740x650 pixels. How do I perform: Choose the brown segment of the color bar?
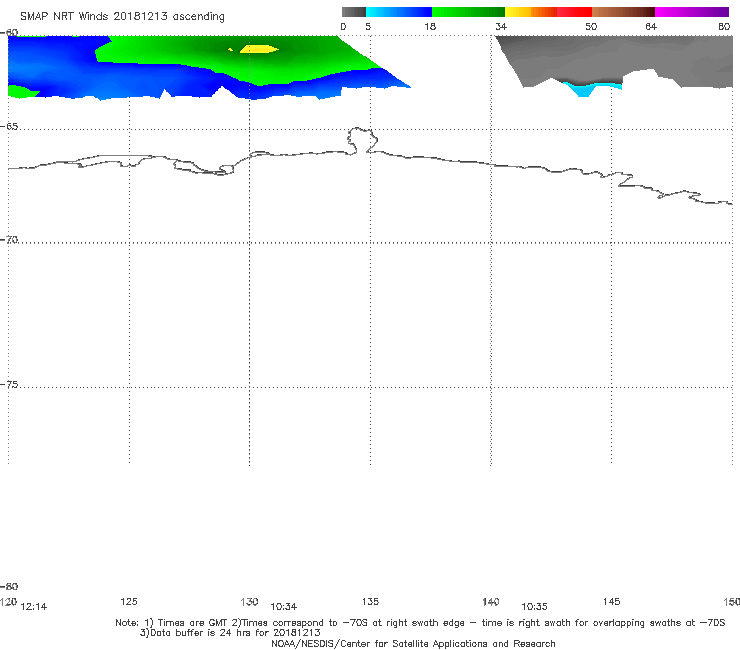[623, 12]
